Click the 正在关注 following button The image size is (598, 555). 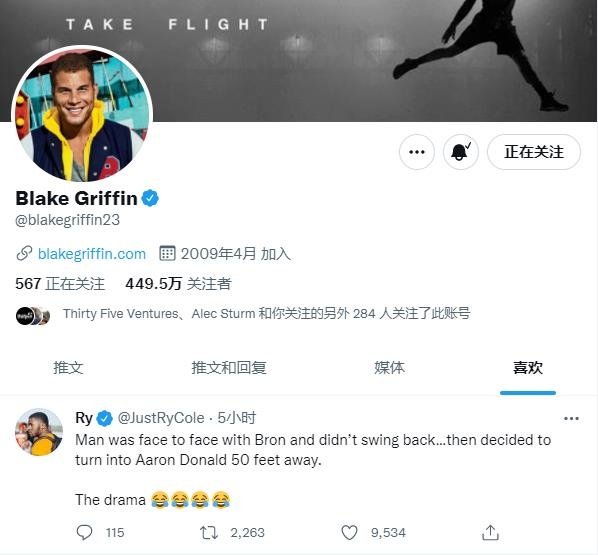[x=534, y=152]
